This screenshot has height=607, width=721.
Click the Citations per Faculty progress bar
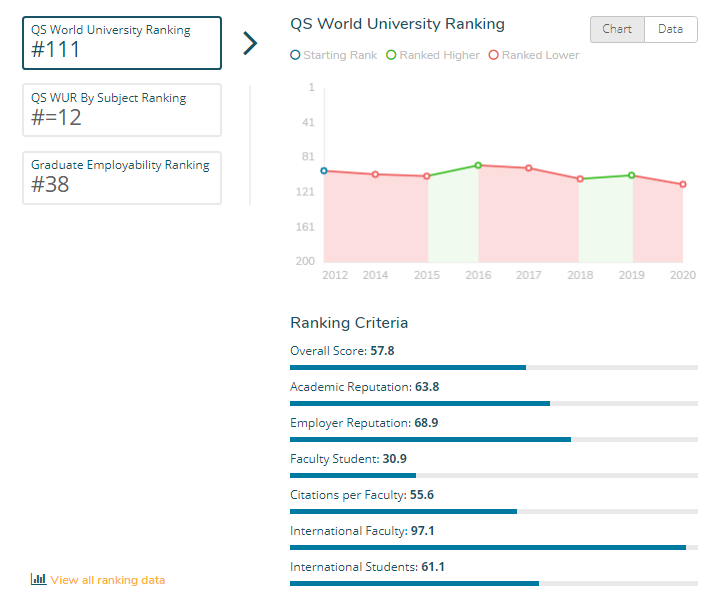(x=494, y=511)
